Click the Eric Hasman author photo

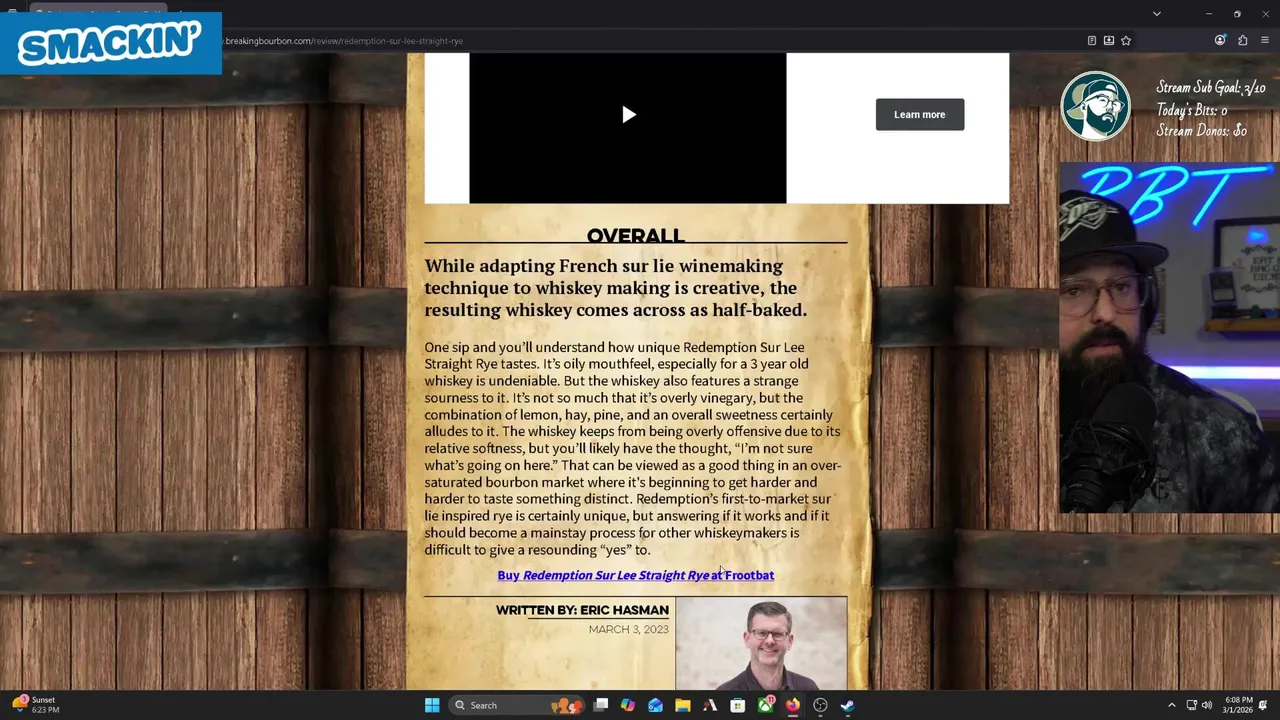click(761, 644)
